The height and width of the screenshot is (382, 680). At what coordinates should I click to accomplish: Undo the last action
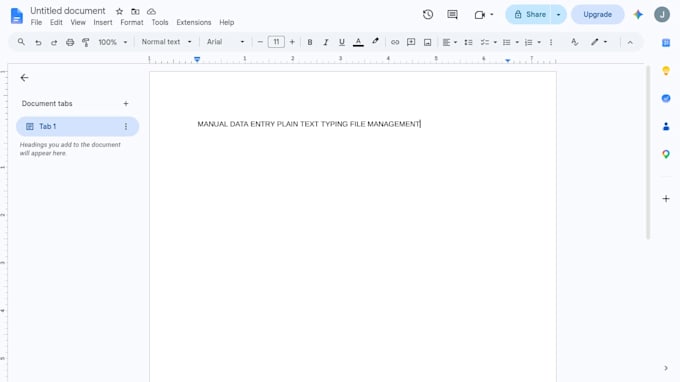point(38,42)
